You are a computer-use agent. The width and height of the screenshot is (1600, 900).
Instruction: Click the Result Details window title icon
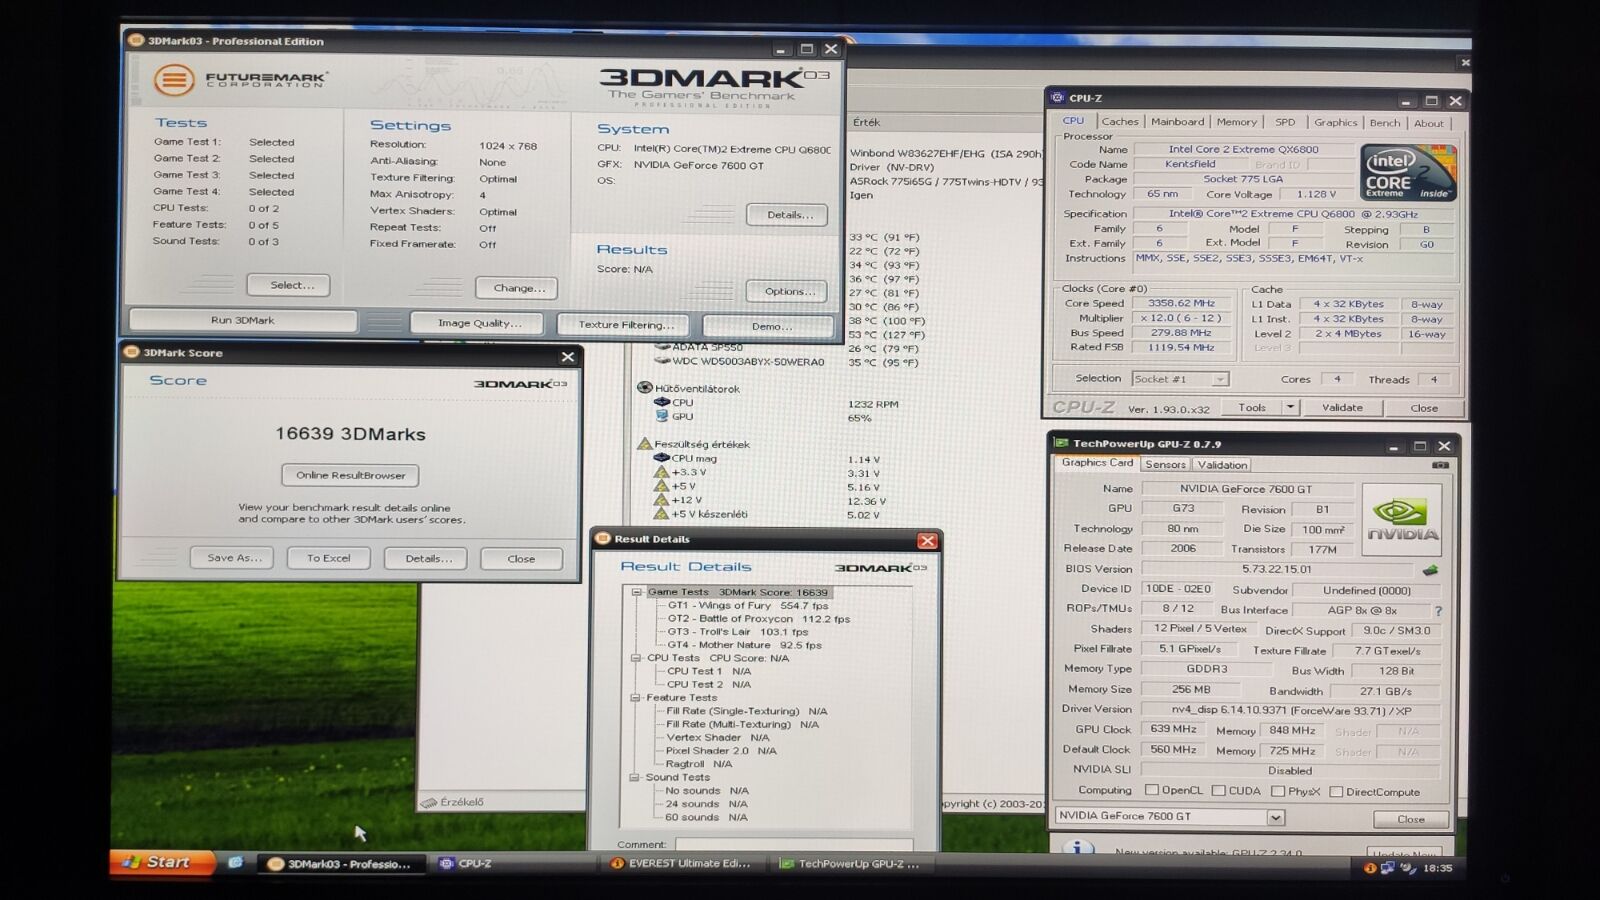[603, 538]
